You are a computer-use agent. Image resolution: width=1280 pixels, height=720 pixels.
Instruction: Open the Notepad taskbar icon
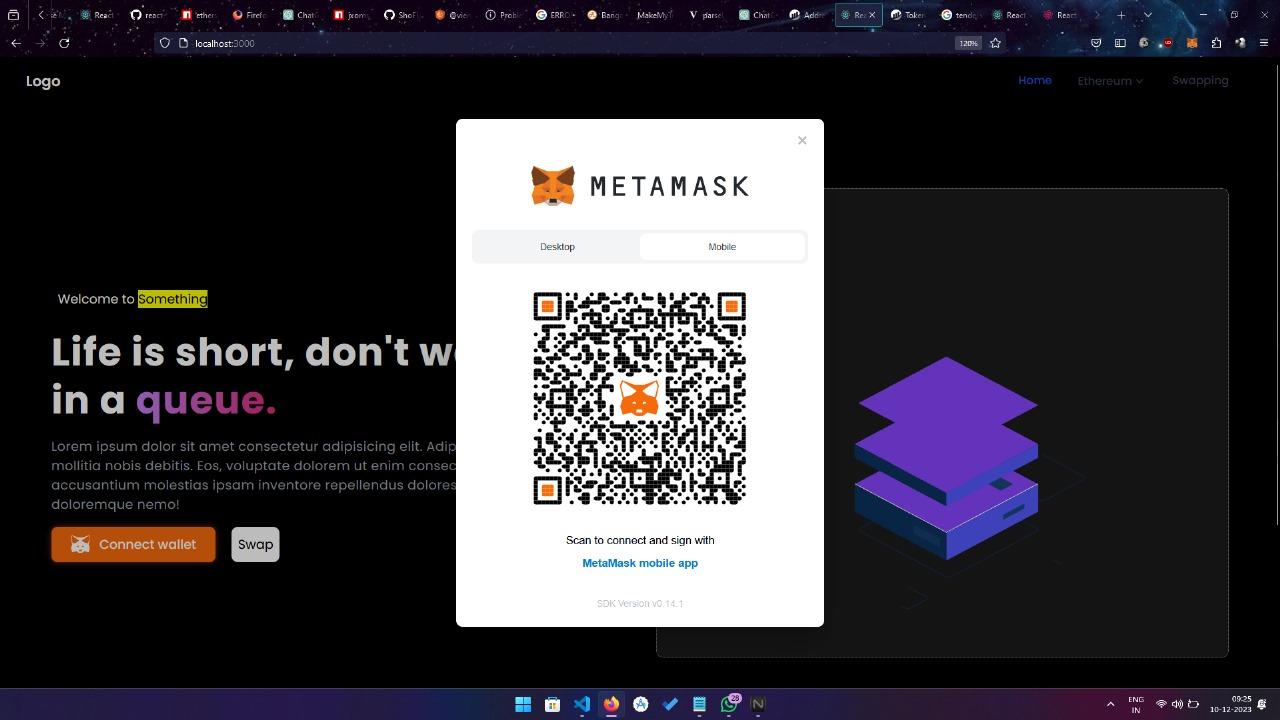click(x=699, y=704)
